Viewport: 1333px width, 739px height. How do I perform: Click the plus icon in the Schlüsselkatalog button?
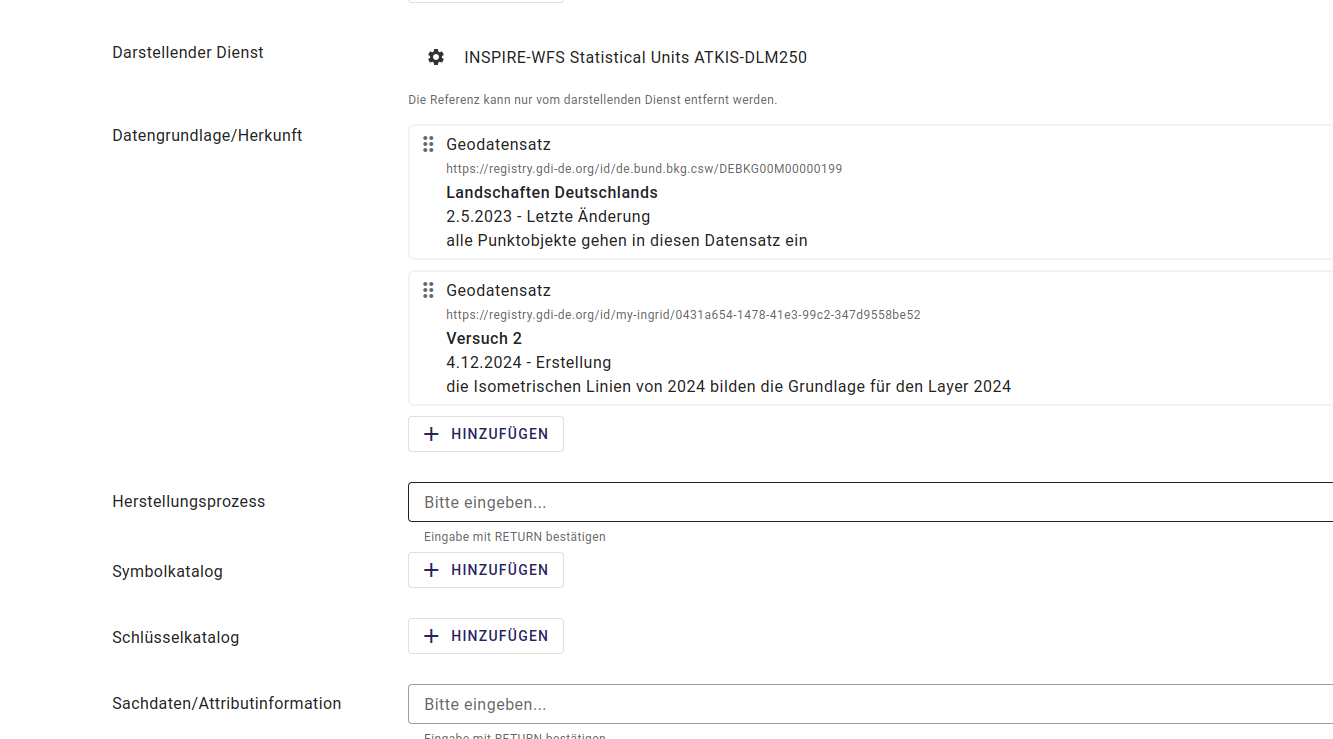click(x=431, y=635)
